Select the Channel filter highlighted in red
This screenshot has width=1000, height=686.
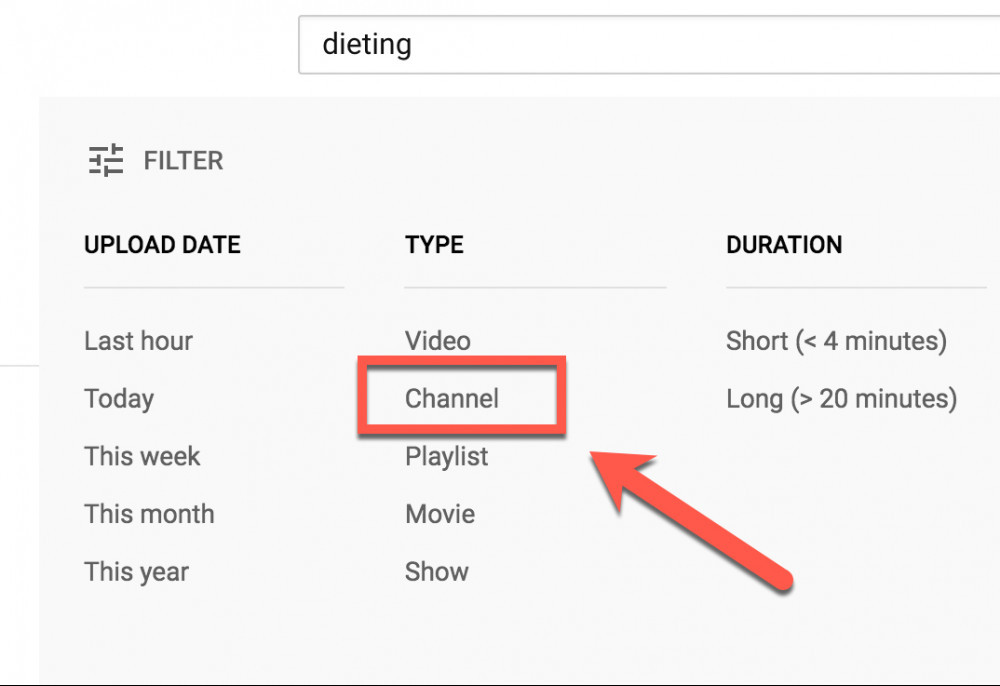point(452,398)
